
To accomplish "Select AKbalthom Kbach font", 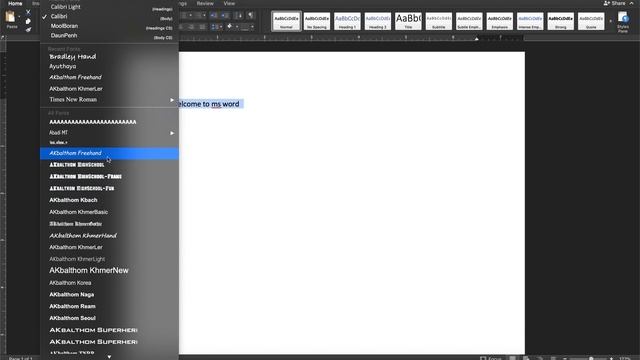I will 109,200.
